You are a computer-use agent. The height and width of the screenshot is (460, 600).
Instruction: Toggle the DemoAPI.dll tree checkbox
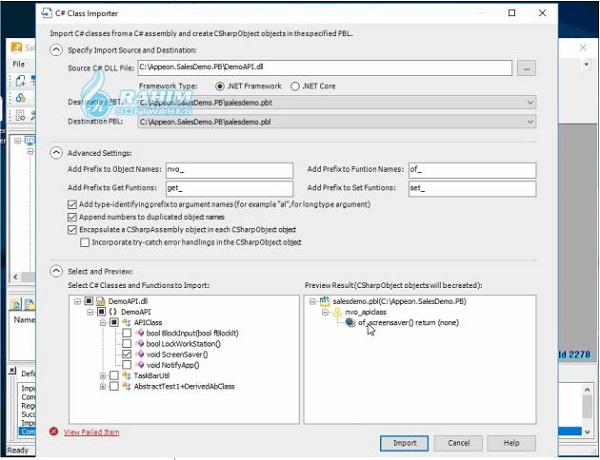tap(88, 301)
